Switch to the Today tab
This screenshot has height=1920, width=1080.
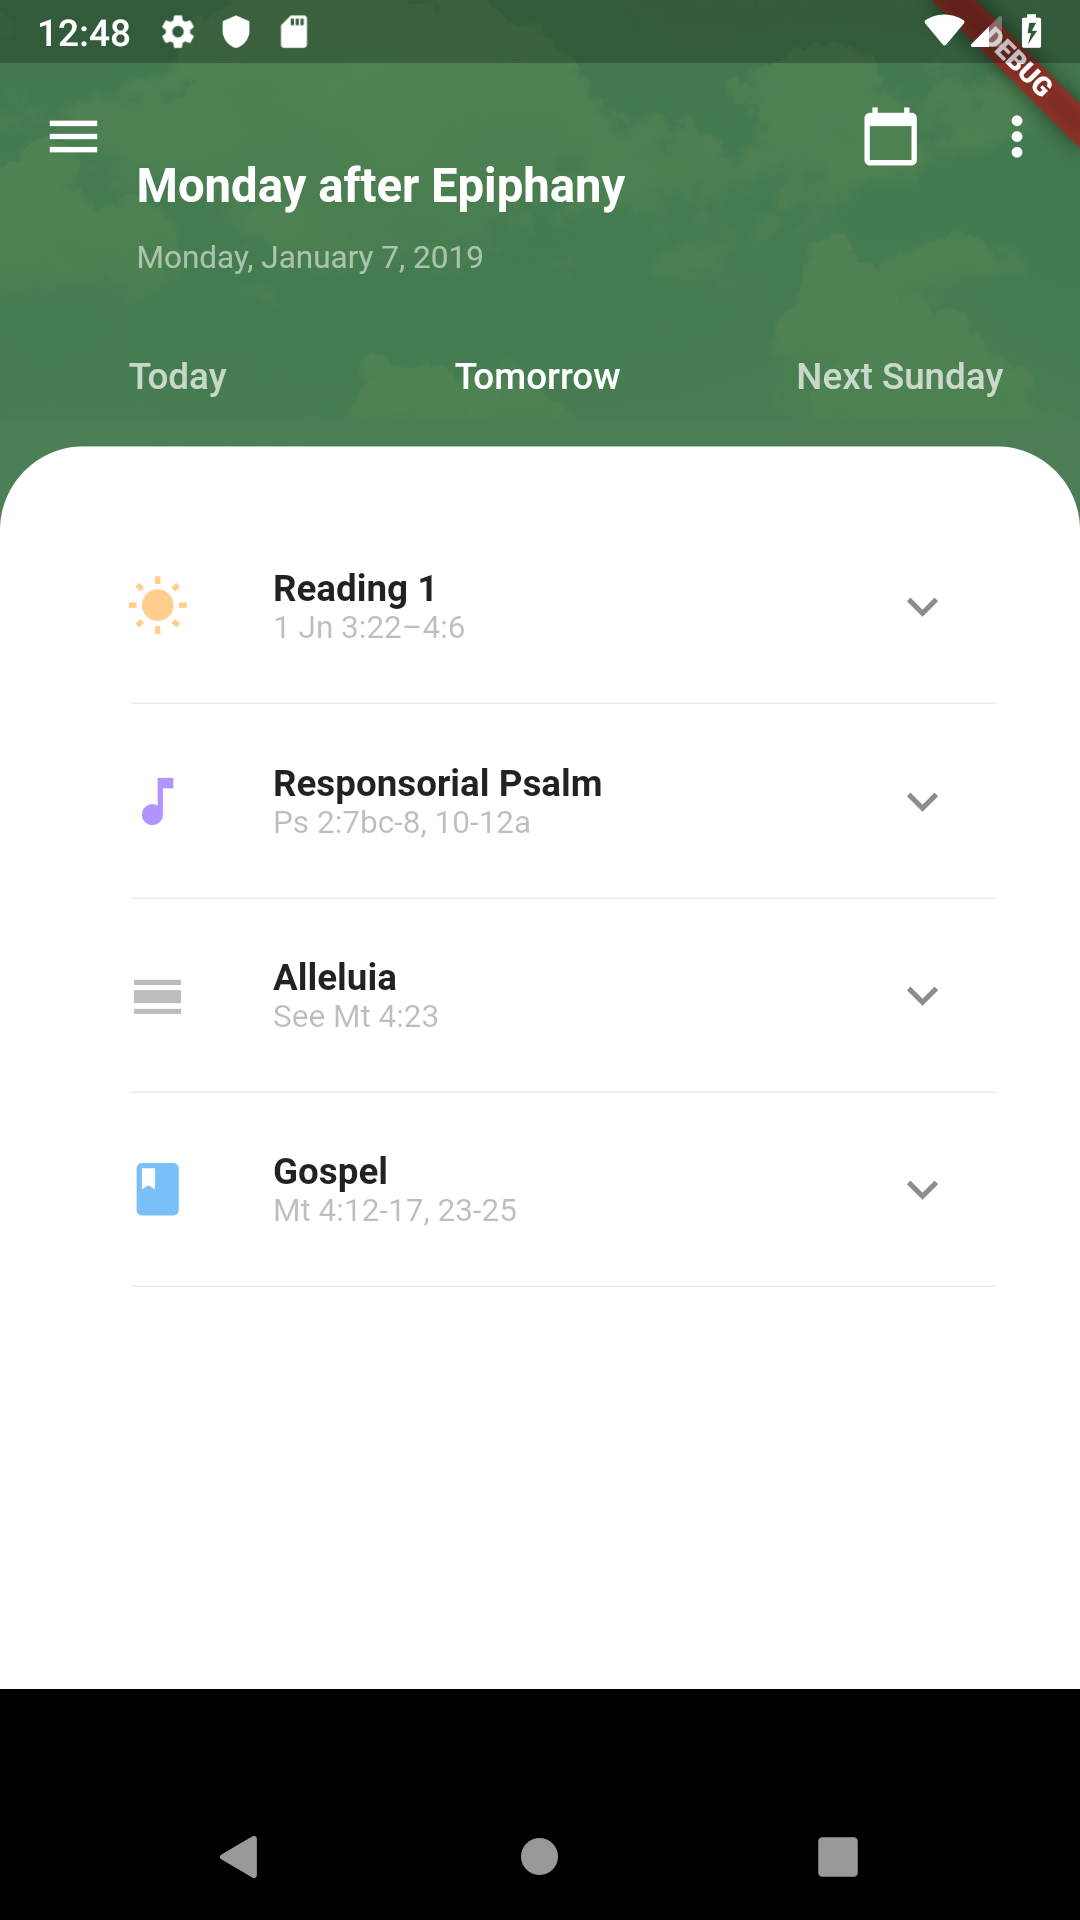click(178, 377)
